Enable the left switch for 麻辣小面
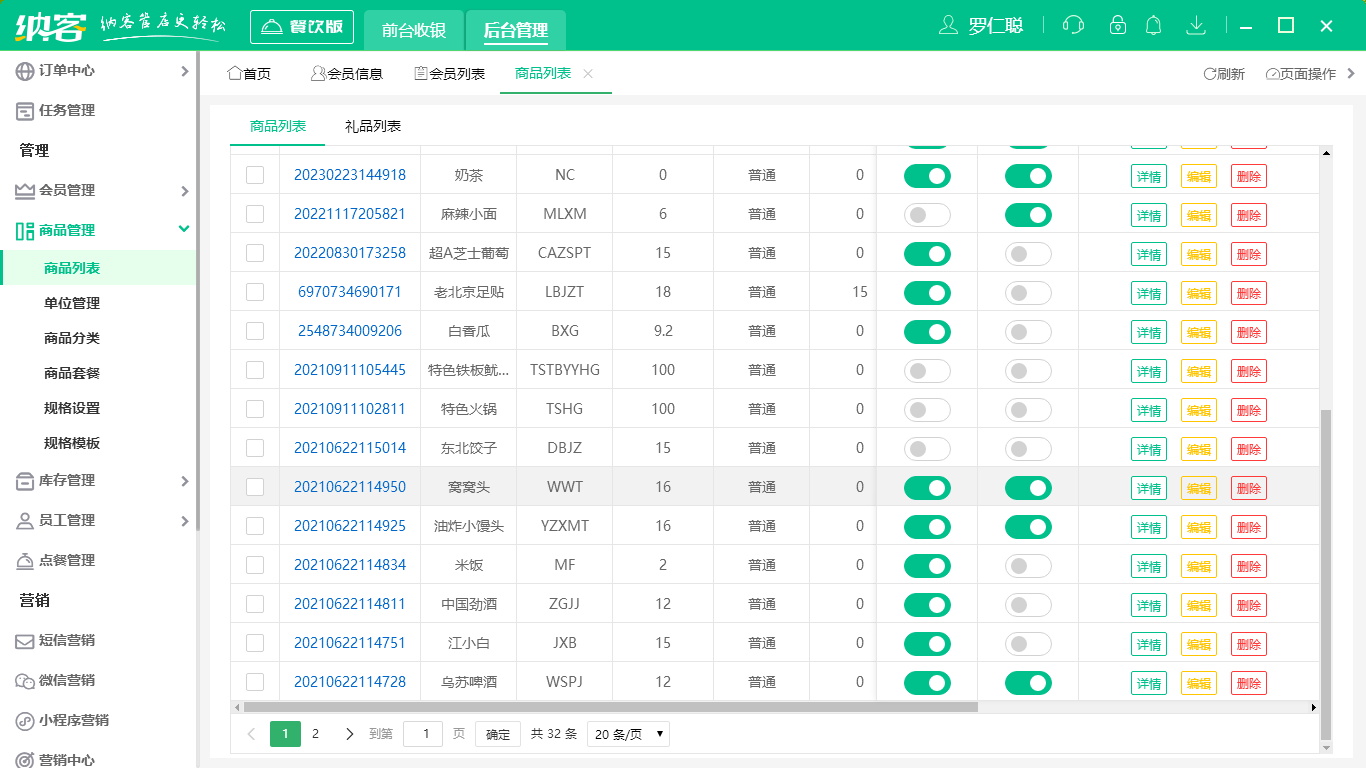The image size is (1366, 768). pyautogui.click(x=926, y=214)
